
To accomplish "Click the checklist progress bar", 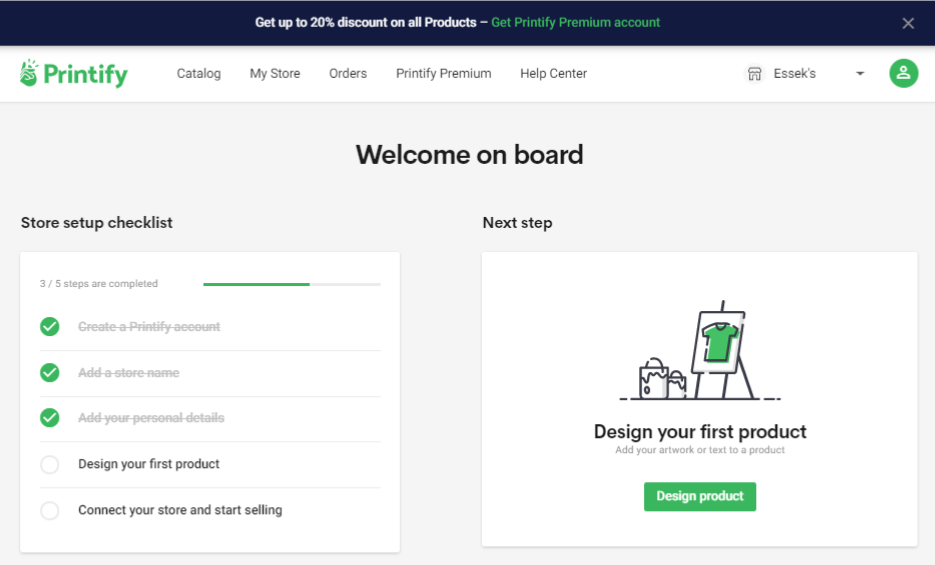I will [x=291, y=284].
